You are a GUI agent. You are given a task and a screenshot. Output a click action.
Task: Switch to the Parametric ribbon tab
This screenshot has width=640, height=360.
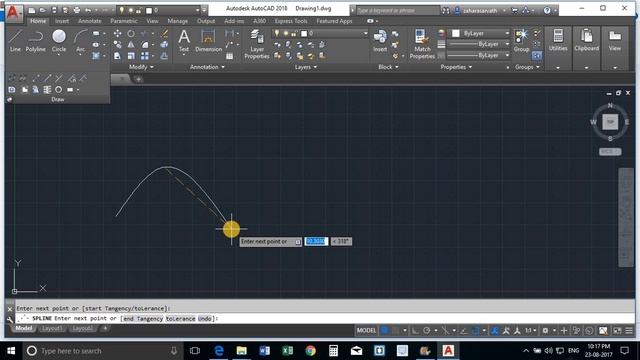(124, 21)
